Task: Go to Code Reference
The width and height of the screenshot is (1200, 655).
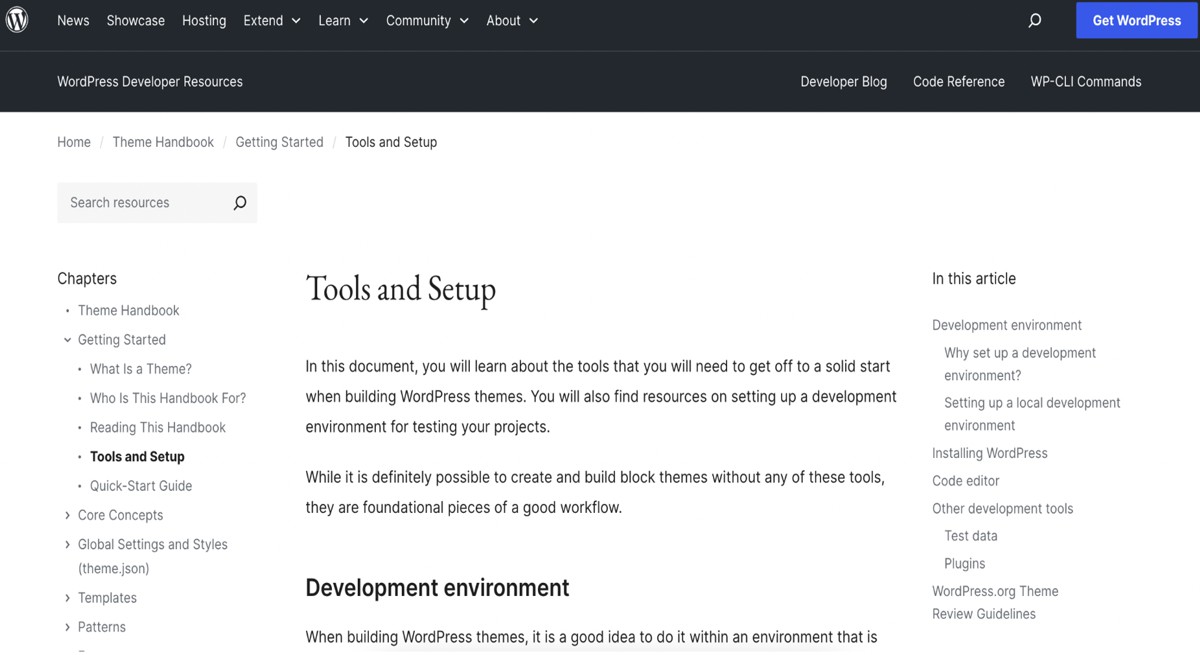Action: click(x=959, y=82)
